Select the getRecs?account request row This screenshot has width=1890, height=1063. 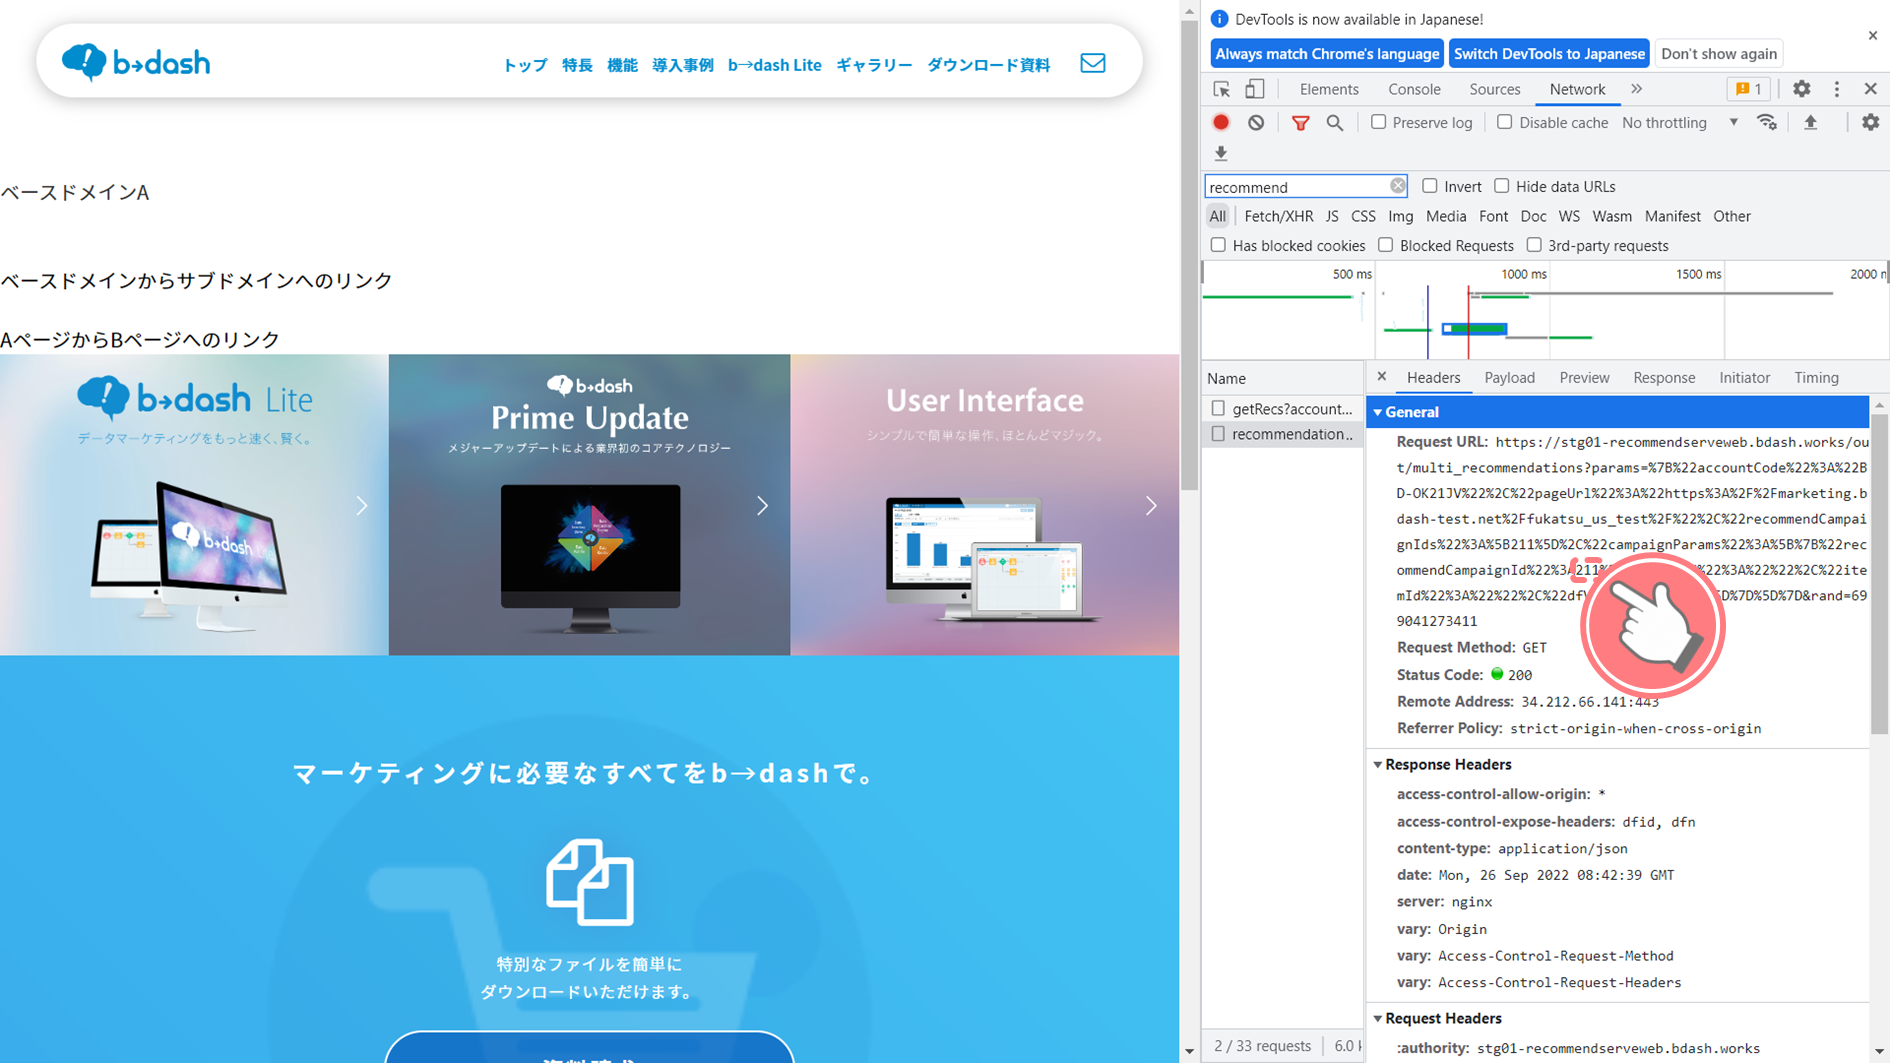click(1283, 408)
